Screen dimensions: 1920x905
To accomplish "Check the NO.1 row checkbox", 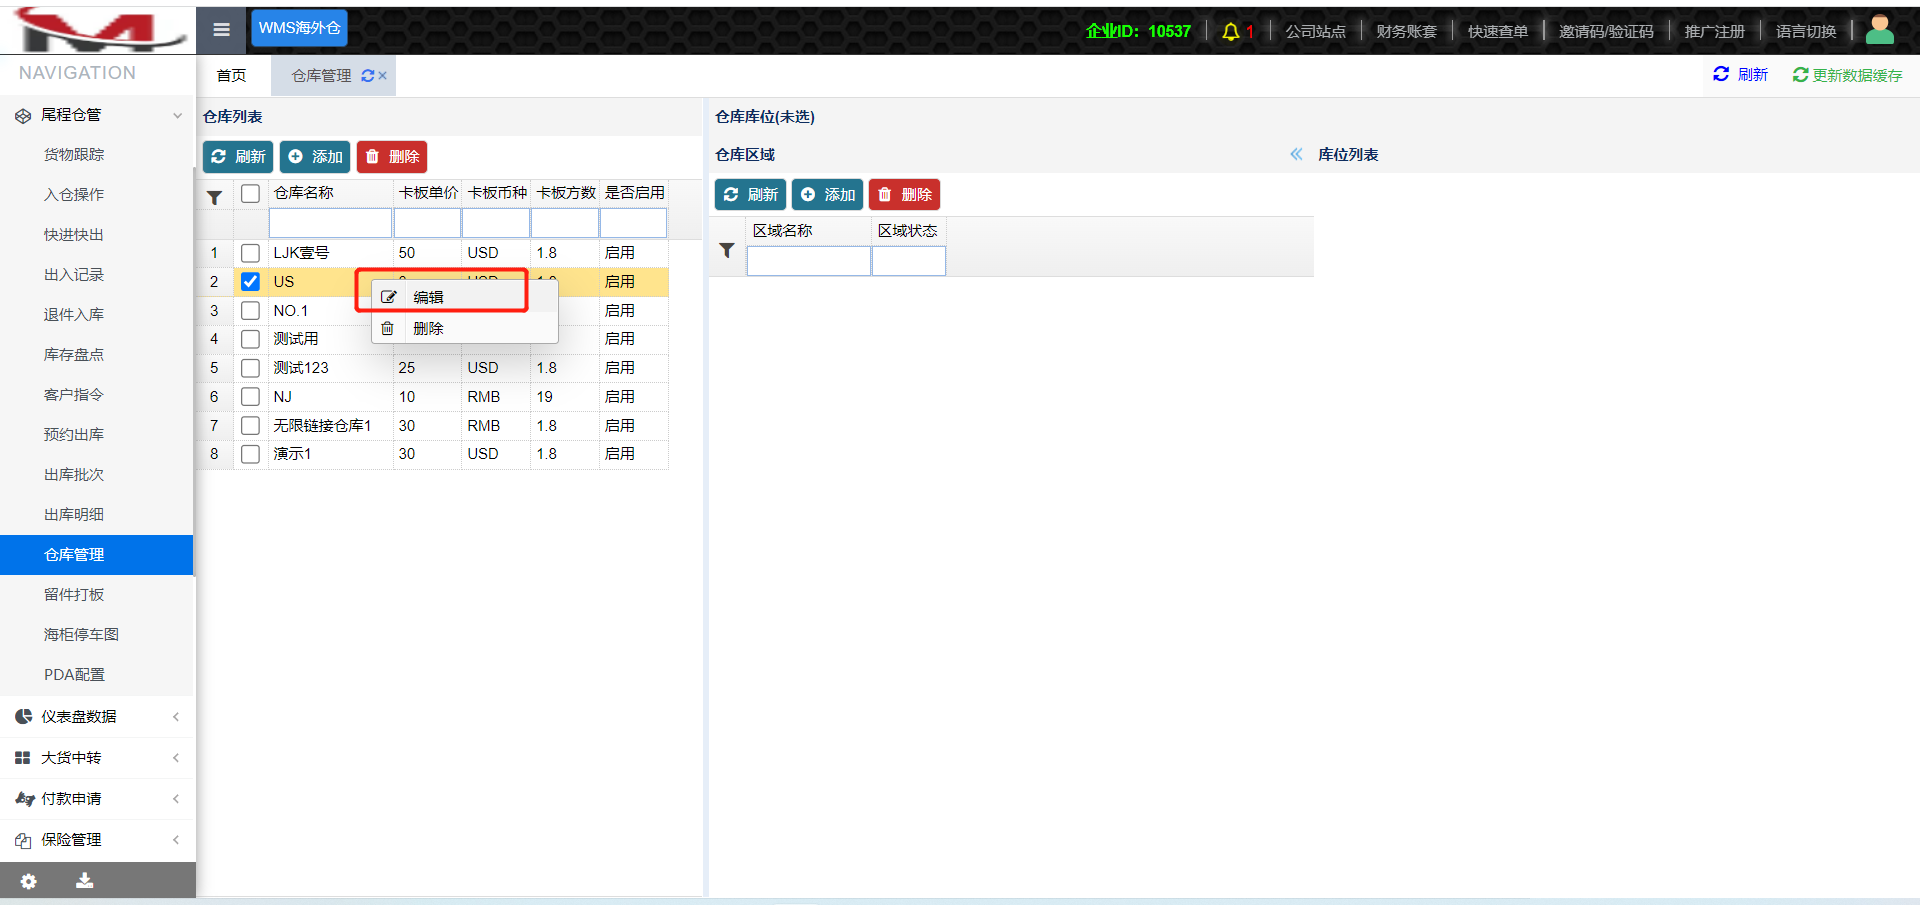I will pyautogui.click(x=251, y=311).
